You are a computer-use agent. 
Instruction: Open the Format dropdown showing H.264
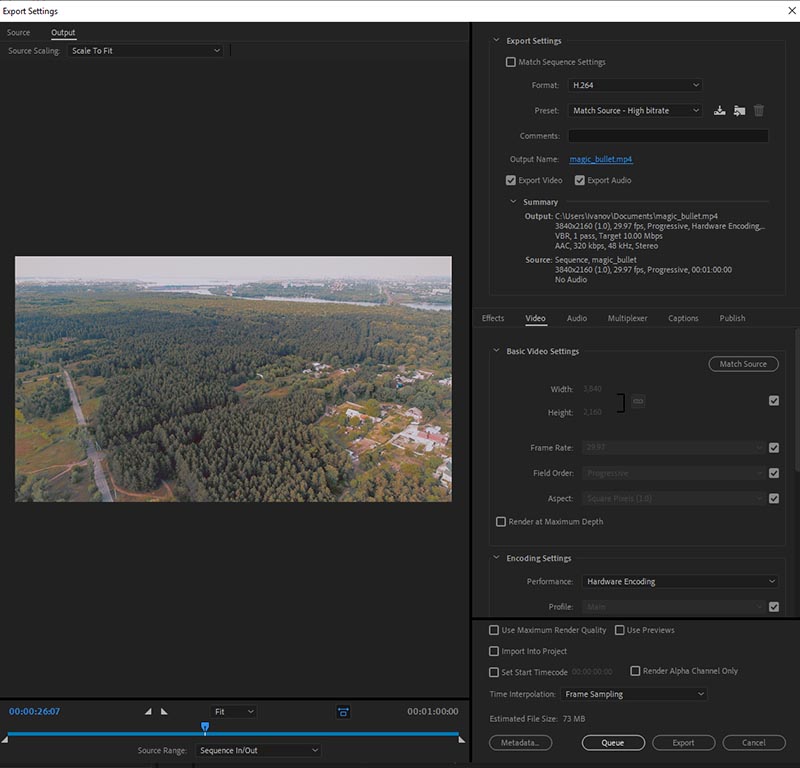click(x=635, y=86)
